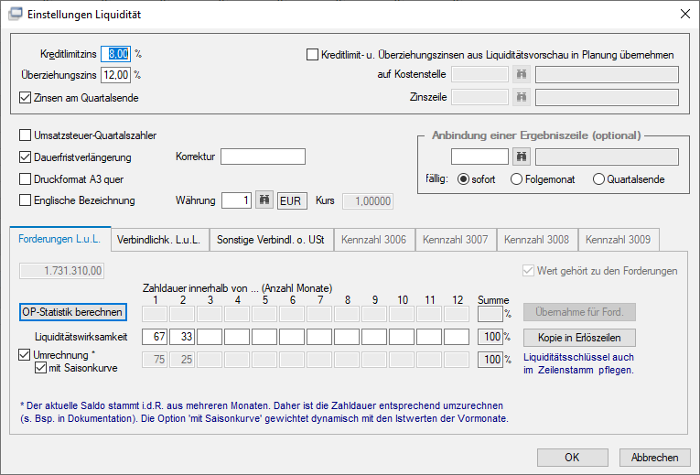The image size is (700, 475).
Task: Enable Druckformat A3 quer
Action: 25,179
